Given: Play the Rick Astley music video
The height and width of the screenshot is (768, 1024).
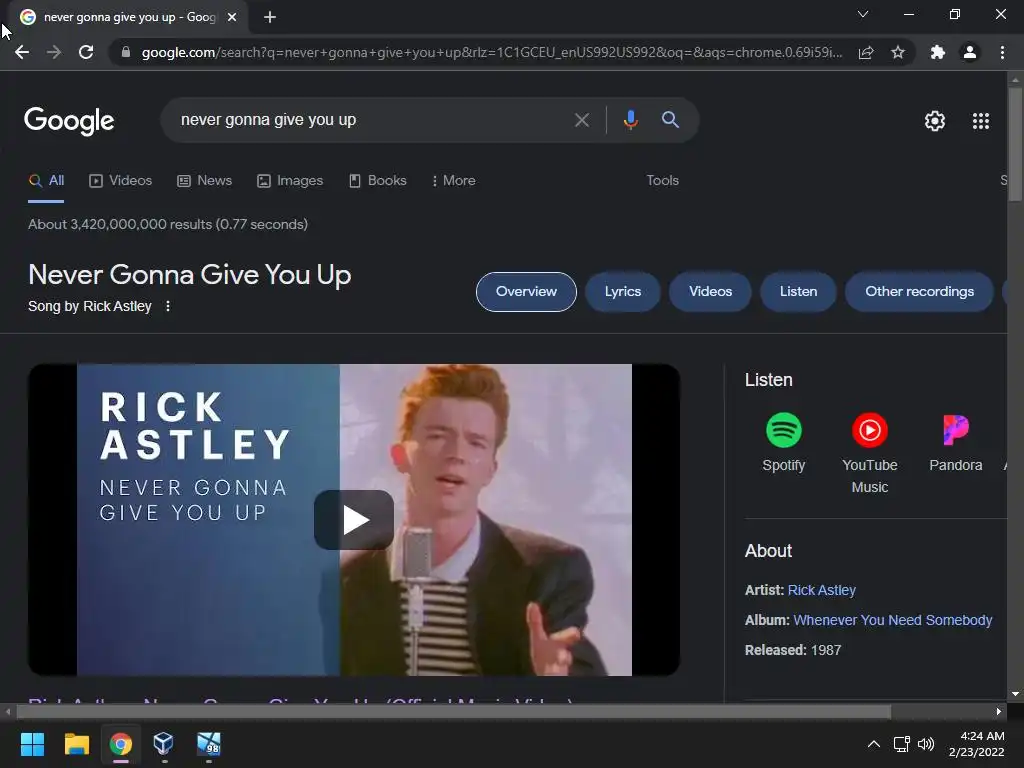Looking at the screenshot, I should (354, 520).
